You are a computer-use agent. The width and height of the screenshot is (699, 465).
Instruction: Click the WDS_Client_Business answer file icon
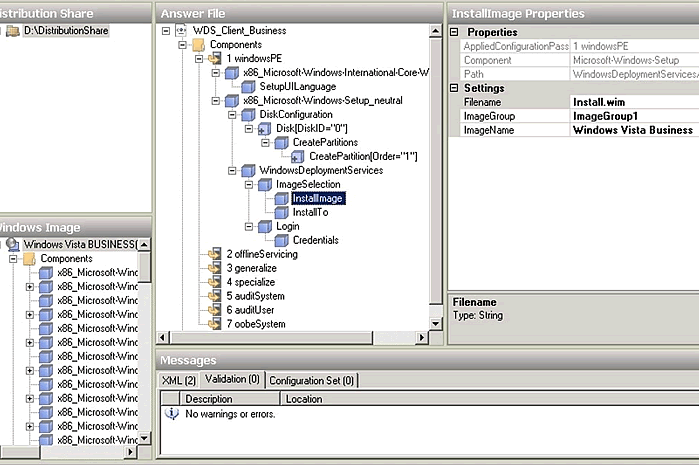coord(181,31)
